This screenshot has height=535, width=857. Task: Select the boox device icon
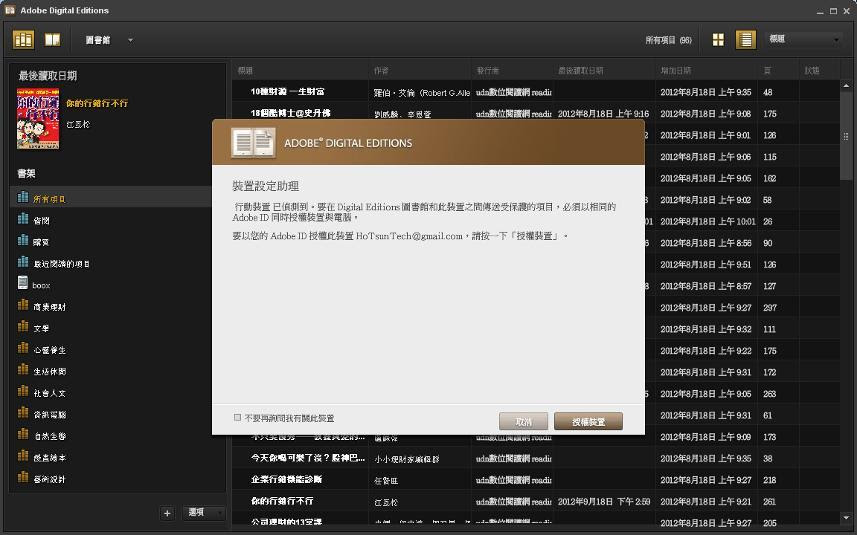(x=23, y=283)
